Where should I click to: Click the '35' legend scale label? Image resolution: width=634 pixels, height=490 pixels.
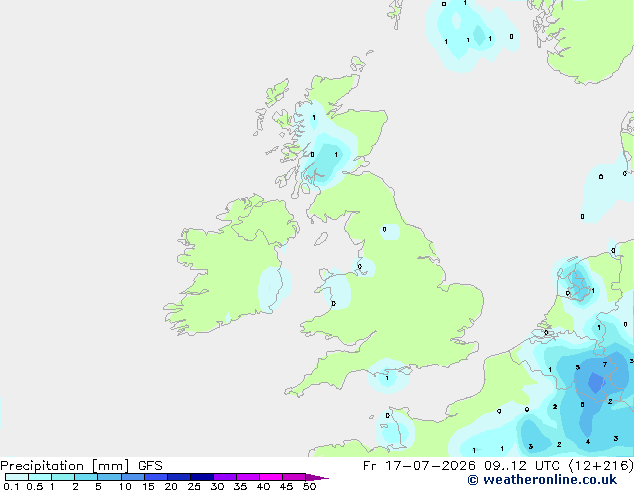tap(240, 486)
